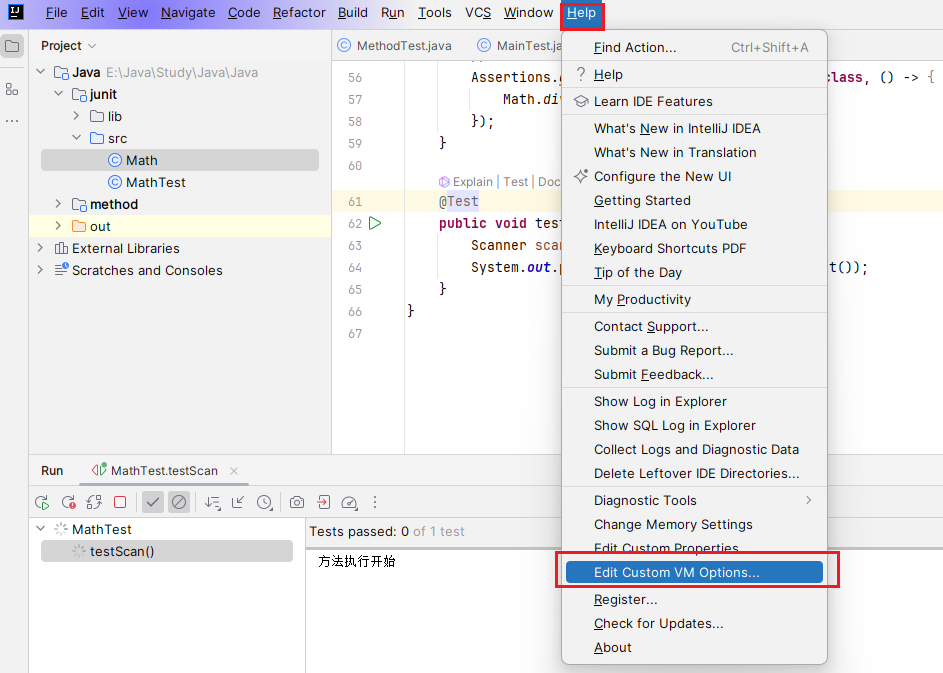Expand the method folder
The height and width of the screenshot is (673, 943).
pyautogui.click(x=57, y=203)
